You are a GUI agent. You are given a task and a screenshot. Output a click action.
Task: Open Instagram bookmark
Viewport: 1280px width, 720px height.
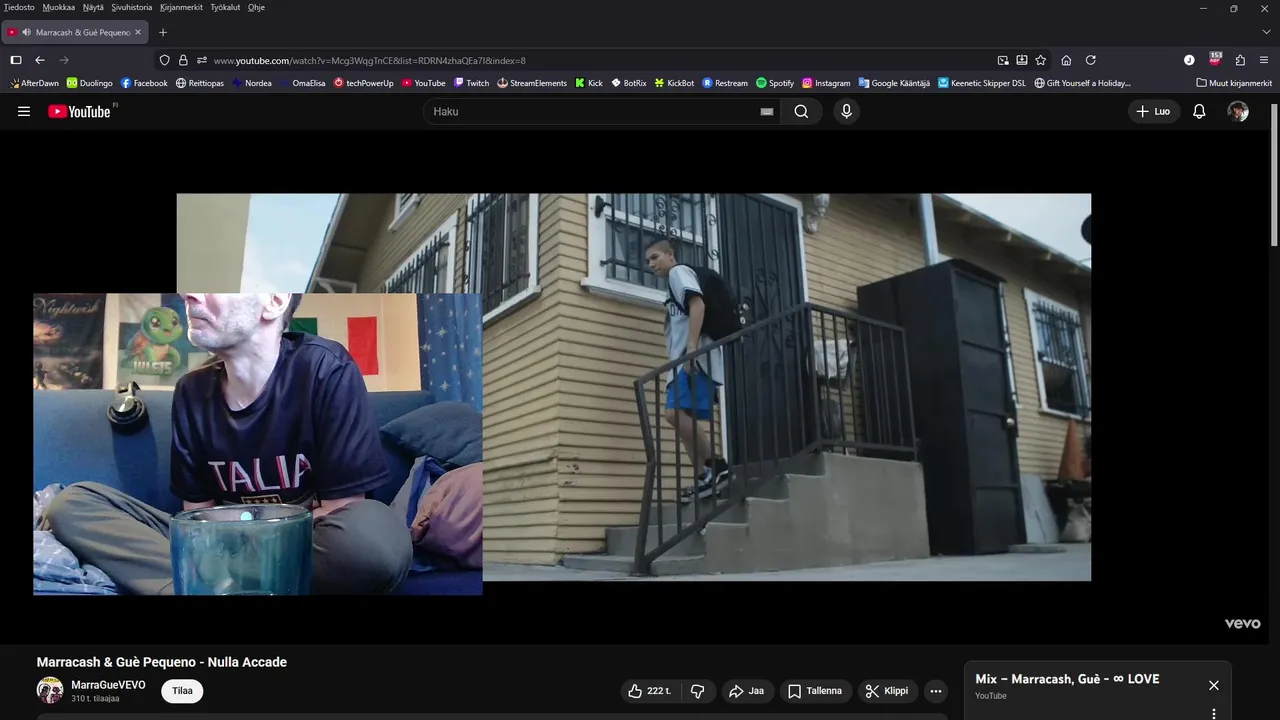[826, 83]
